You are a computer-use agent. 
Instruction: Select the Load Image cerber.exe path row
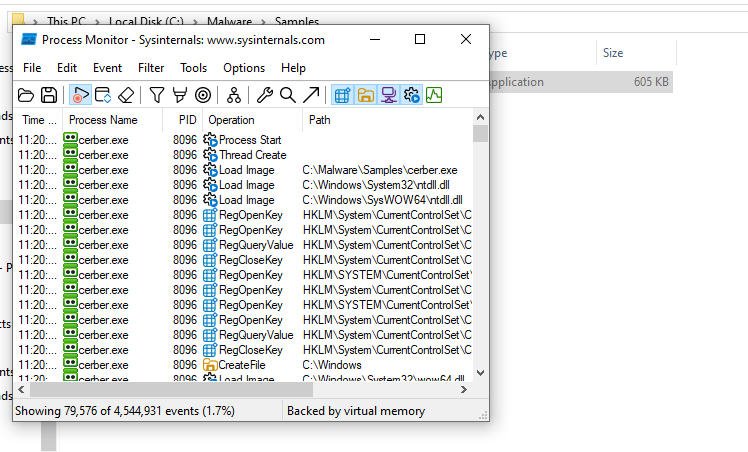click(x=244, y=170)
